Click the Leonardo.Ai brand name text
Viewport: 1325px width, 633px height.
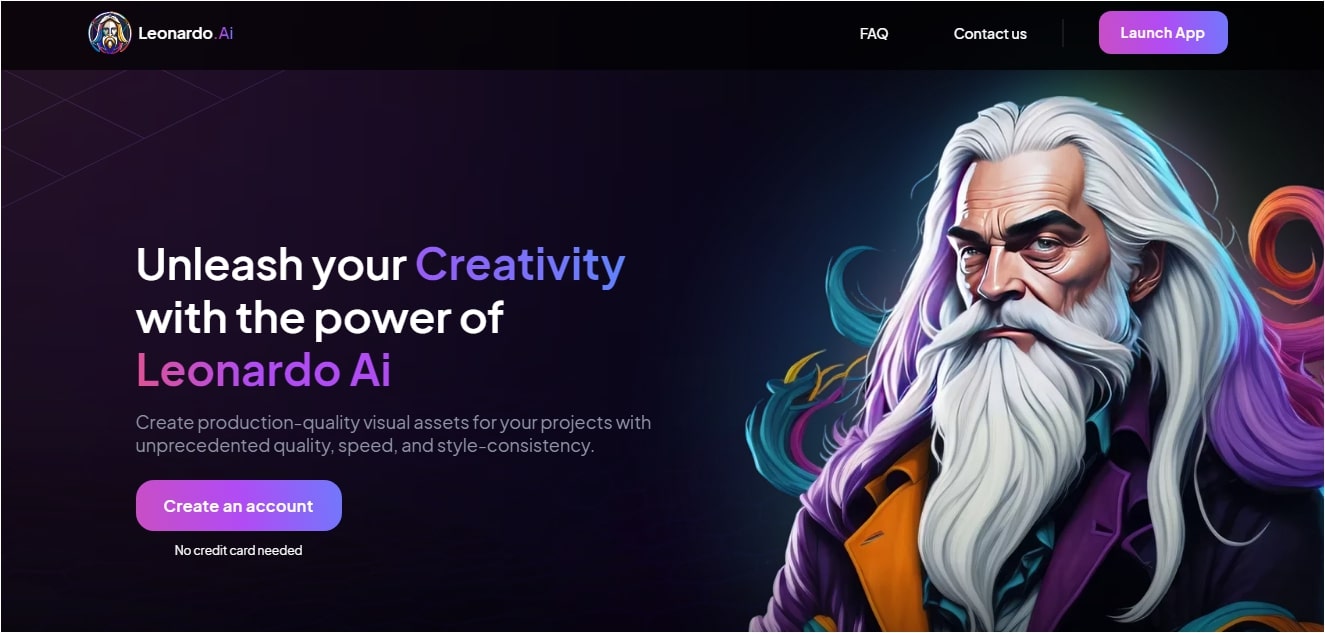[186, 33]
